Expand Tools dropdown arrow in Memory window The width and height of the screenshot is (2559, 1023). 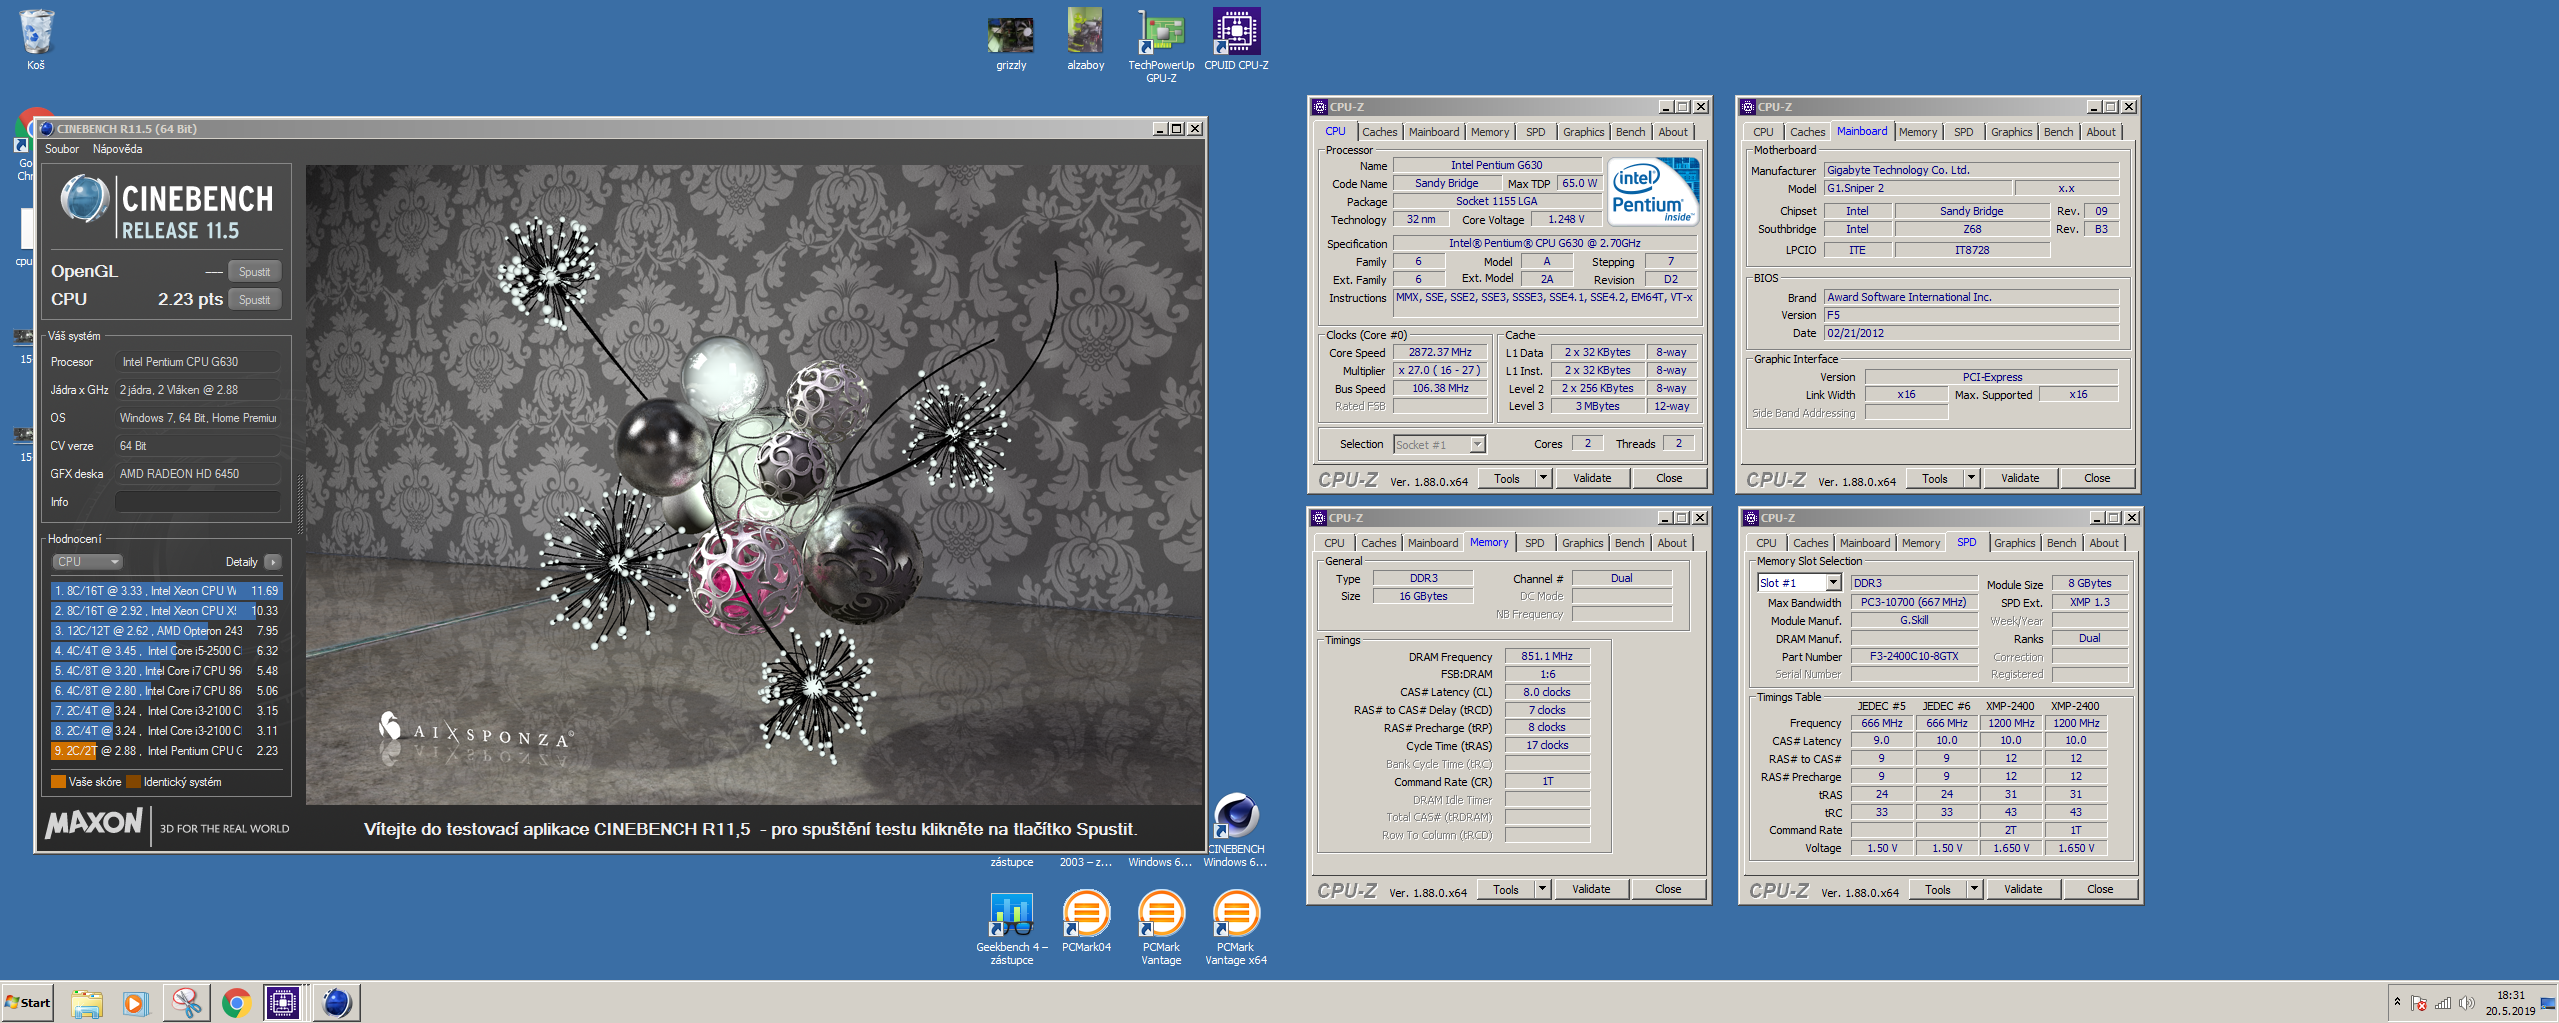point(1542,889)
